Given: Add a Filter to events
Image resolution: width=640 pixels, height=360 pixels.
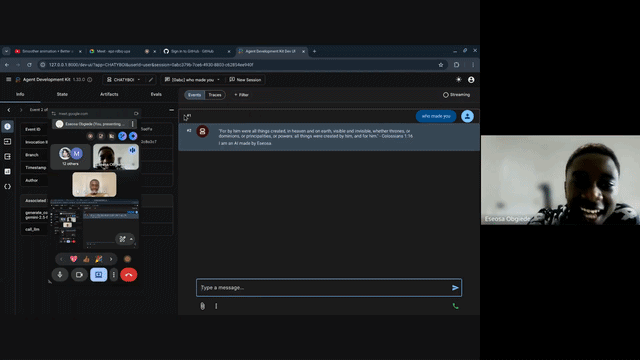Looking at the screenshot, I should click(x=241, y=95).
